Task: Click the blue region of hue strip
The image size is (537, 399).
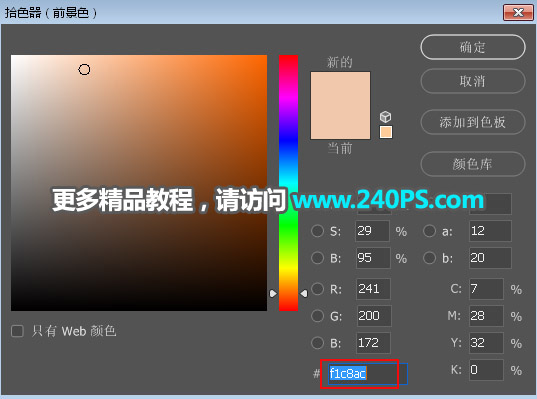Action: point(288,137)
